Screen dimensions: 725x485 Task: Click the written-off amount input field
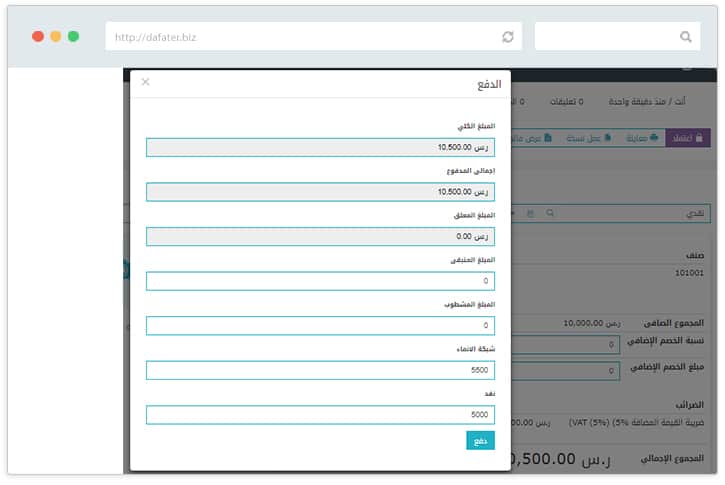pyautogui.click(x=320, y=326)
